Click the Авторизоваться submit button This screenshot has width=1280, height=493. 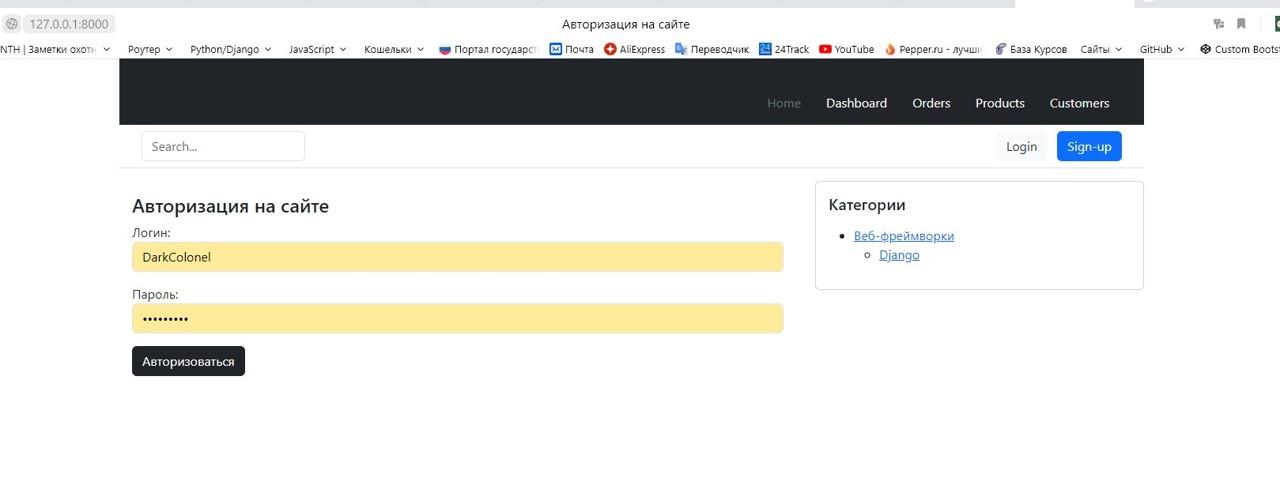(188, 361)
